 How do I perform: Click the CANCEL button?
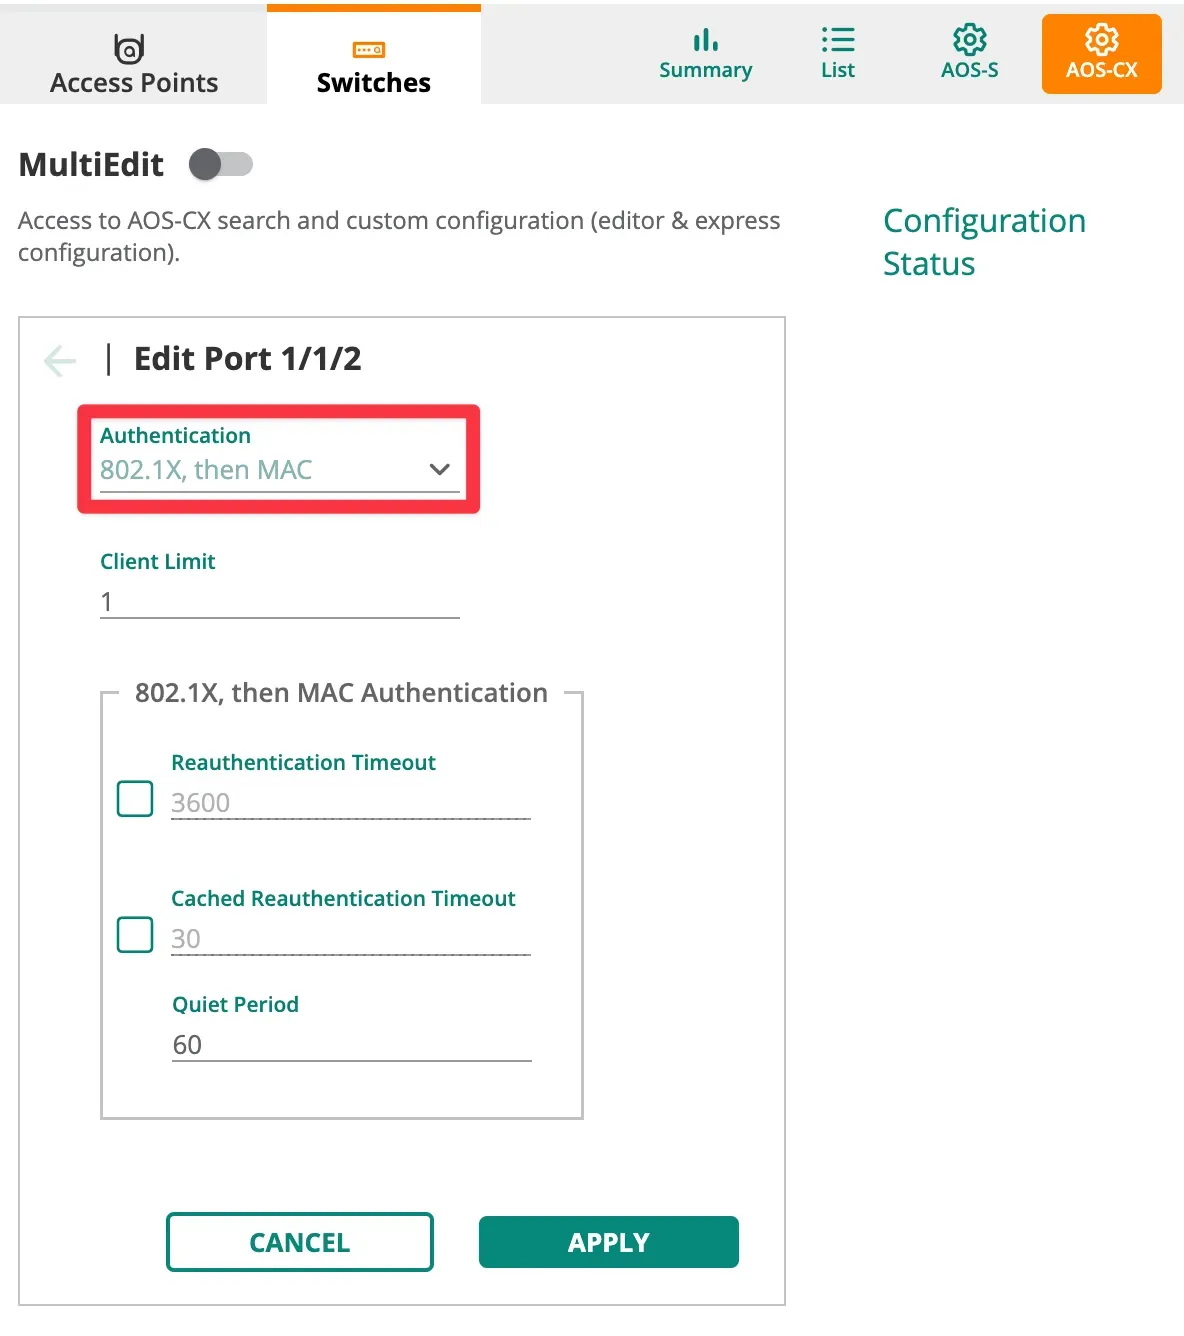pos(300,1242)
